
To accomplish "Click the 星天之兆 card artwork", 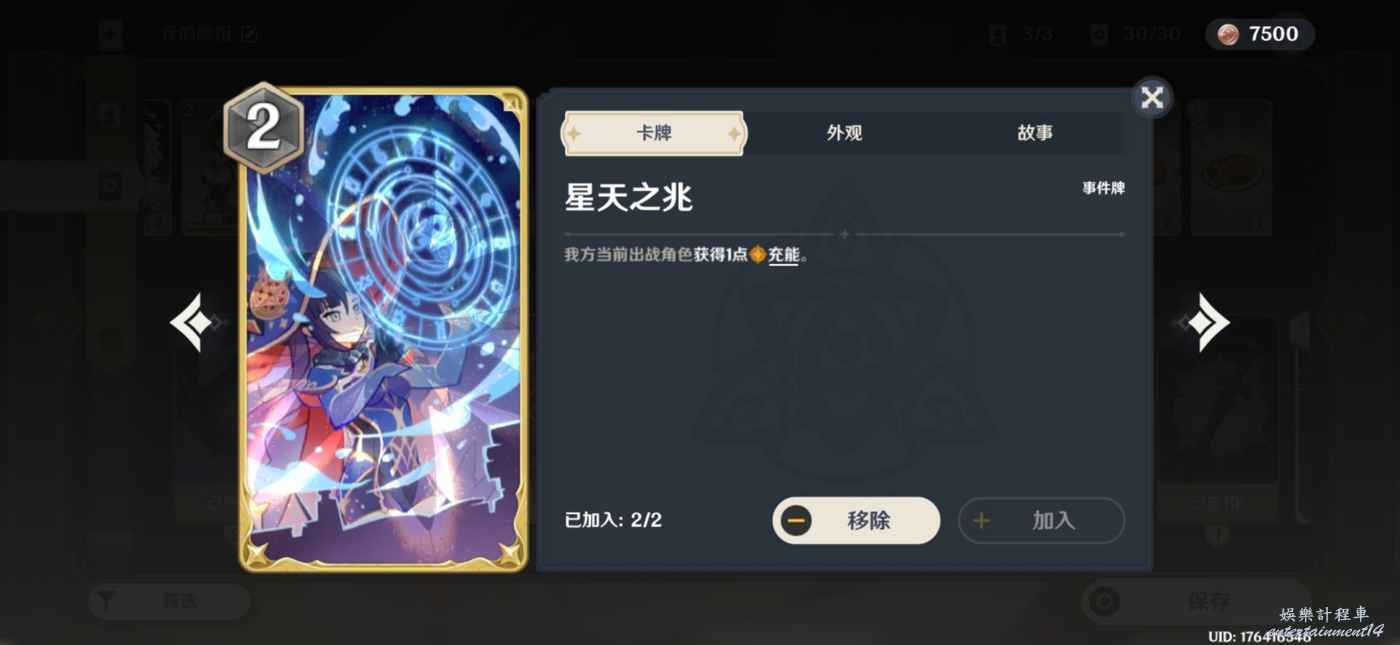I will [x=384, y=330].
